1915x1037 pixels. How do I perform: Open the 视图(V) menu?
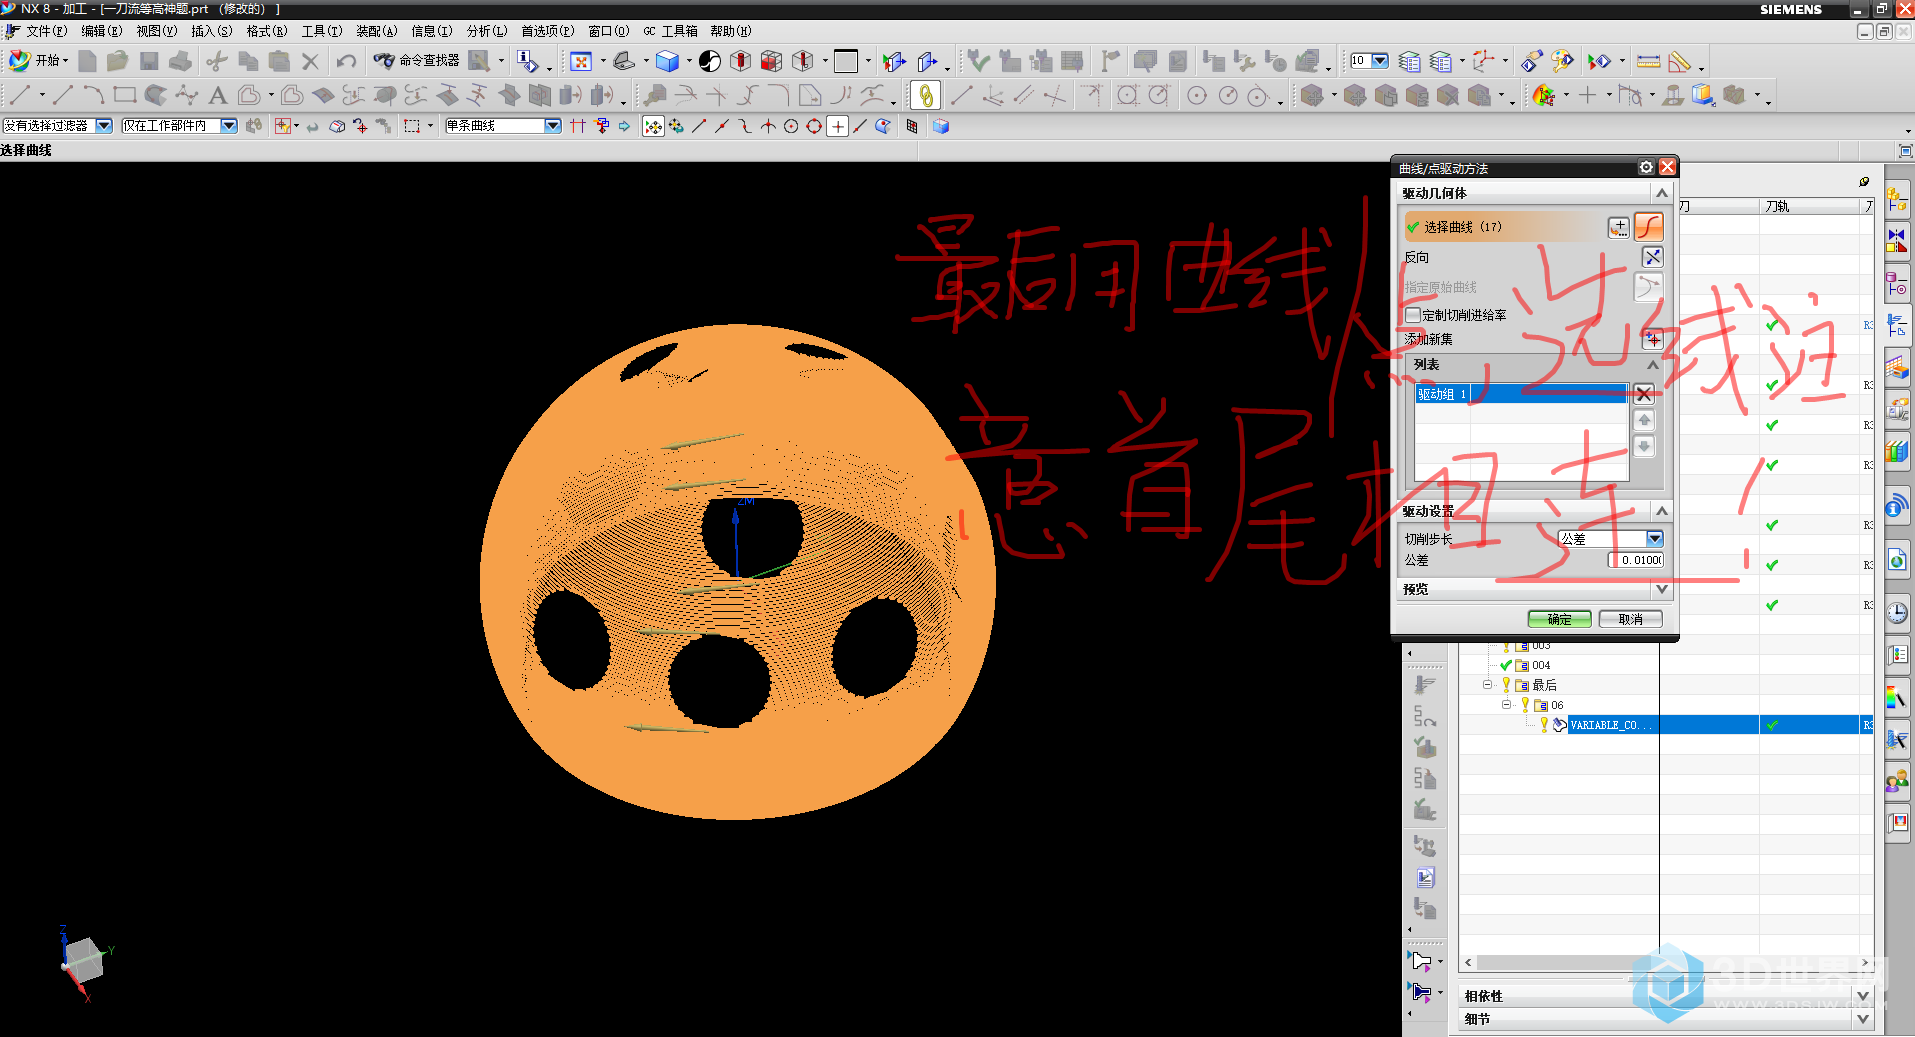click(156, 31)
